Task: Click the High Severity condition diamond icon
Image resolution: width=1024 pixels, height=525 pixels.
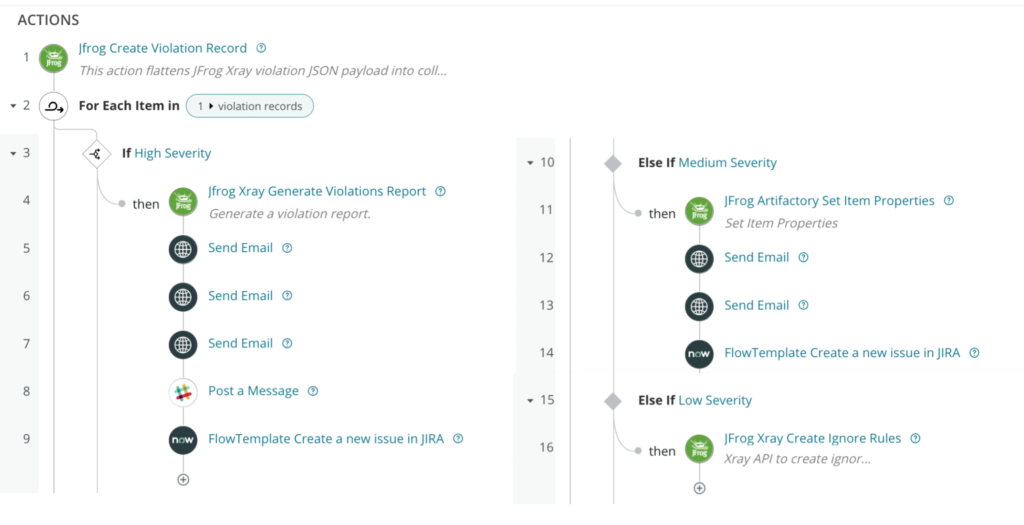Action: (96, 154)
